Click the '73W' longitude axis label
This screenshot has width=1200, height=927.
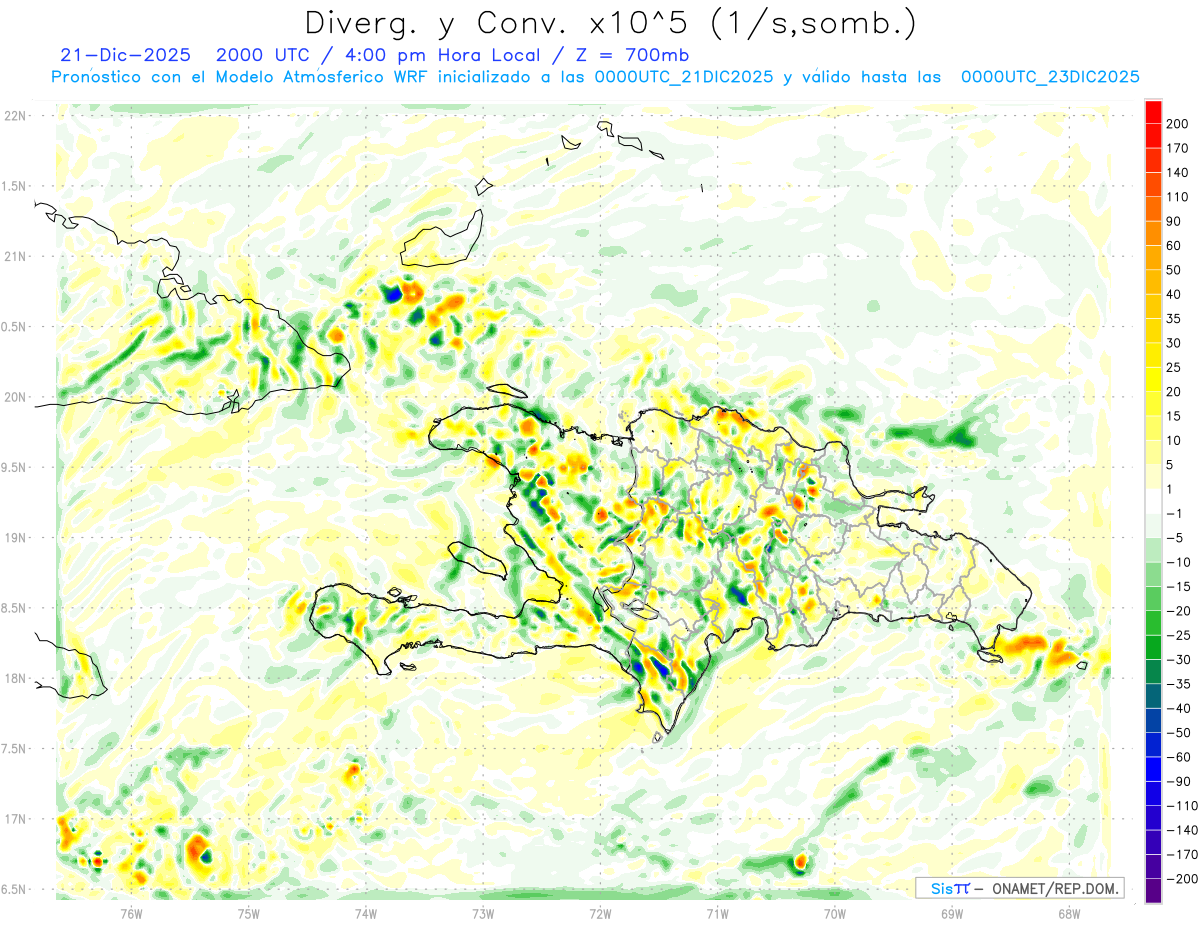click(x=483, y=912)
